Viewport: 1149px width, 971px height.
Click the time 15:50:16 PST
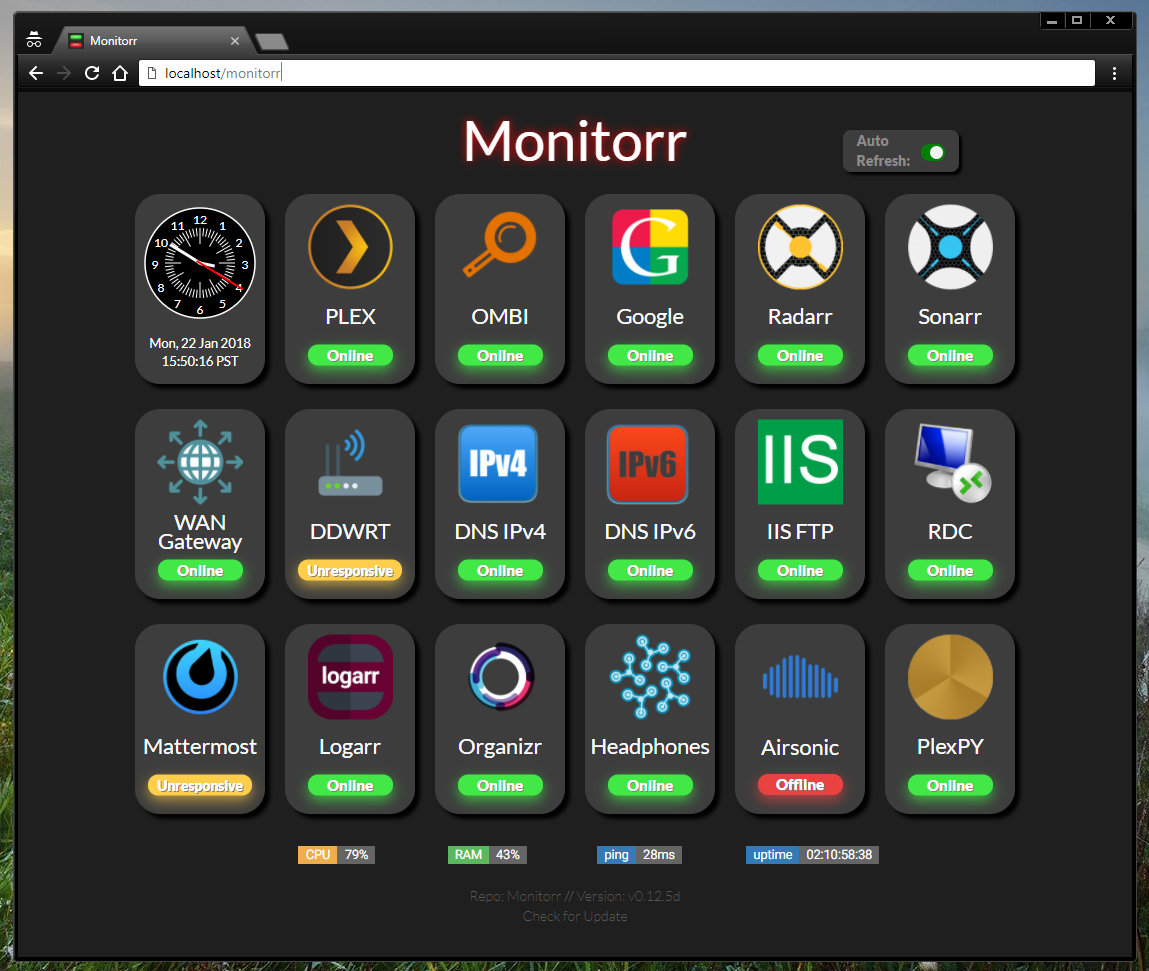200,361
